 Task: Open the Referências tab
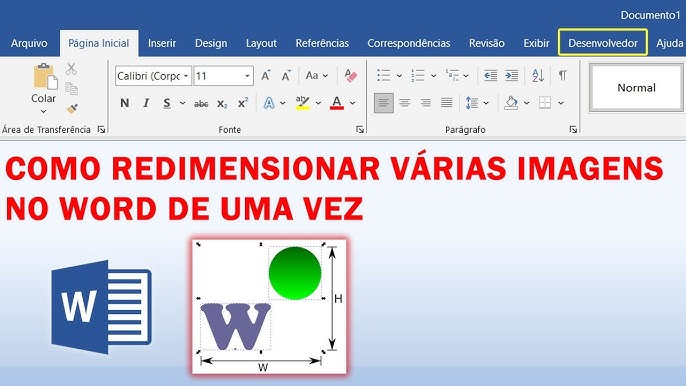pyautogui.click(x=322, y=43)
